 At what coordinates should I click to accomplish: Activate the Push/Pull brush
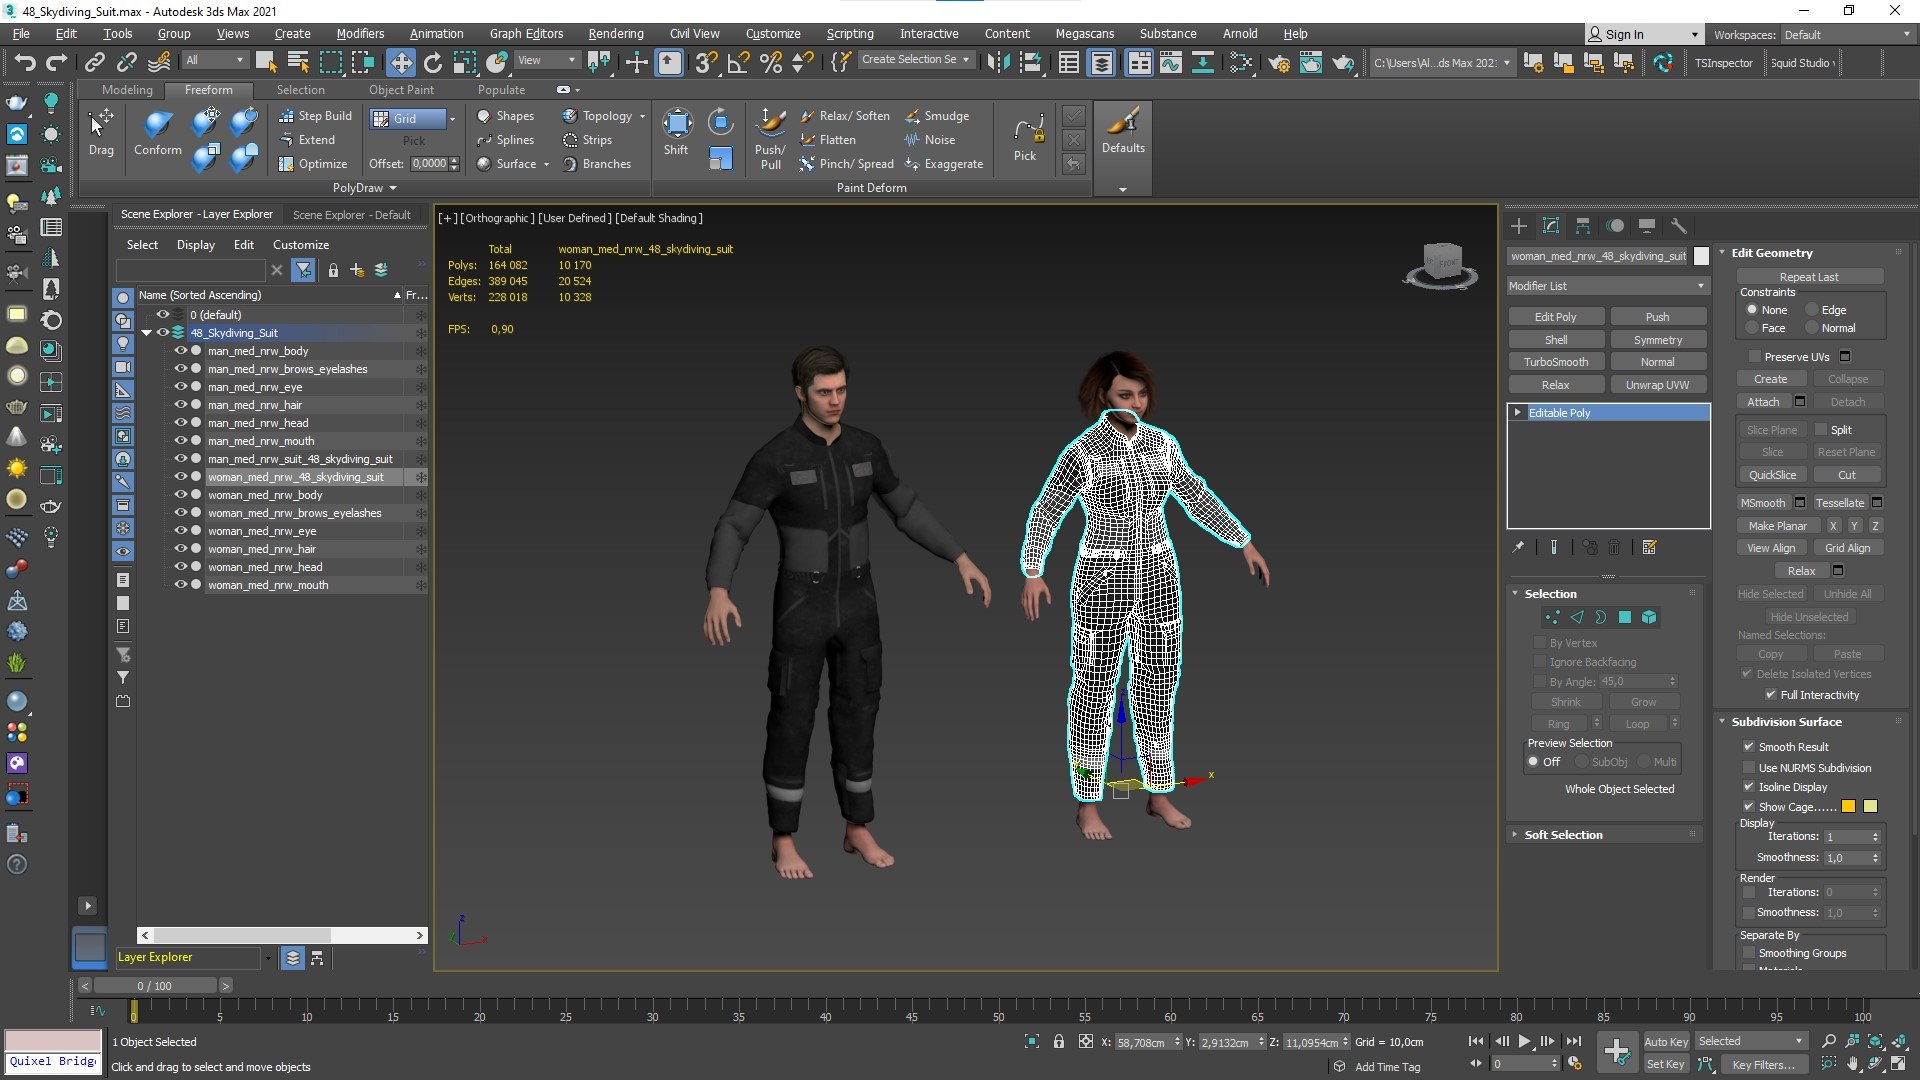pos(770,140)
